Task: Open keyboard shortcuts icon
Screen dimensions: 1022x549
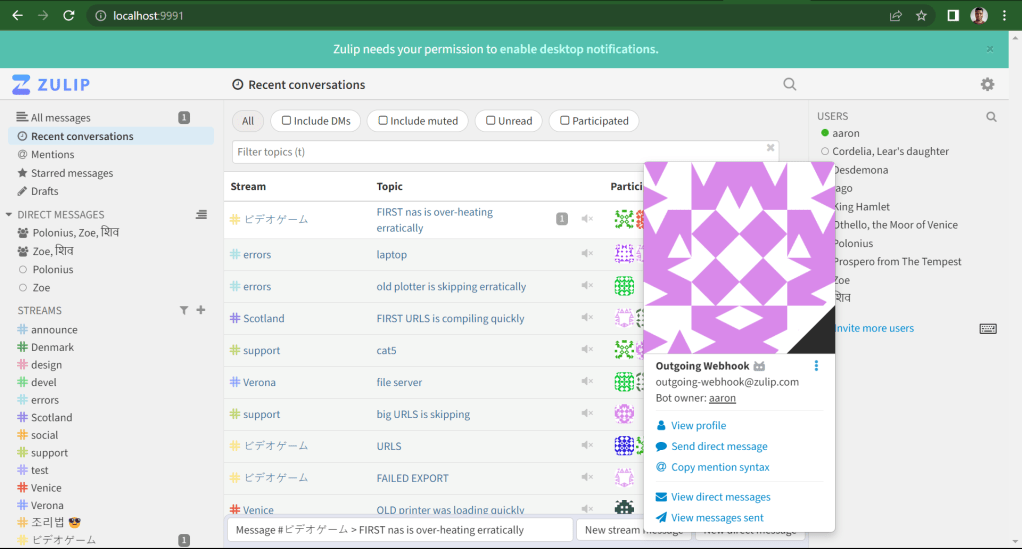Action: (x=987, y=328)
